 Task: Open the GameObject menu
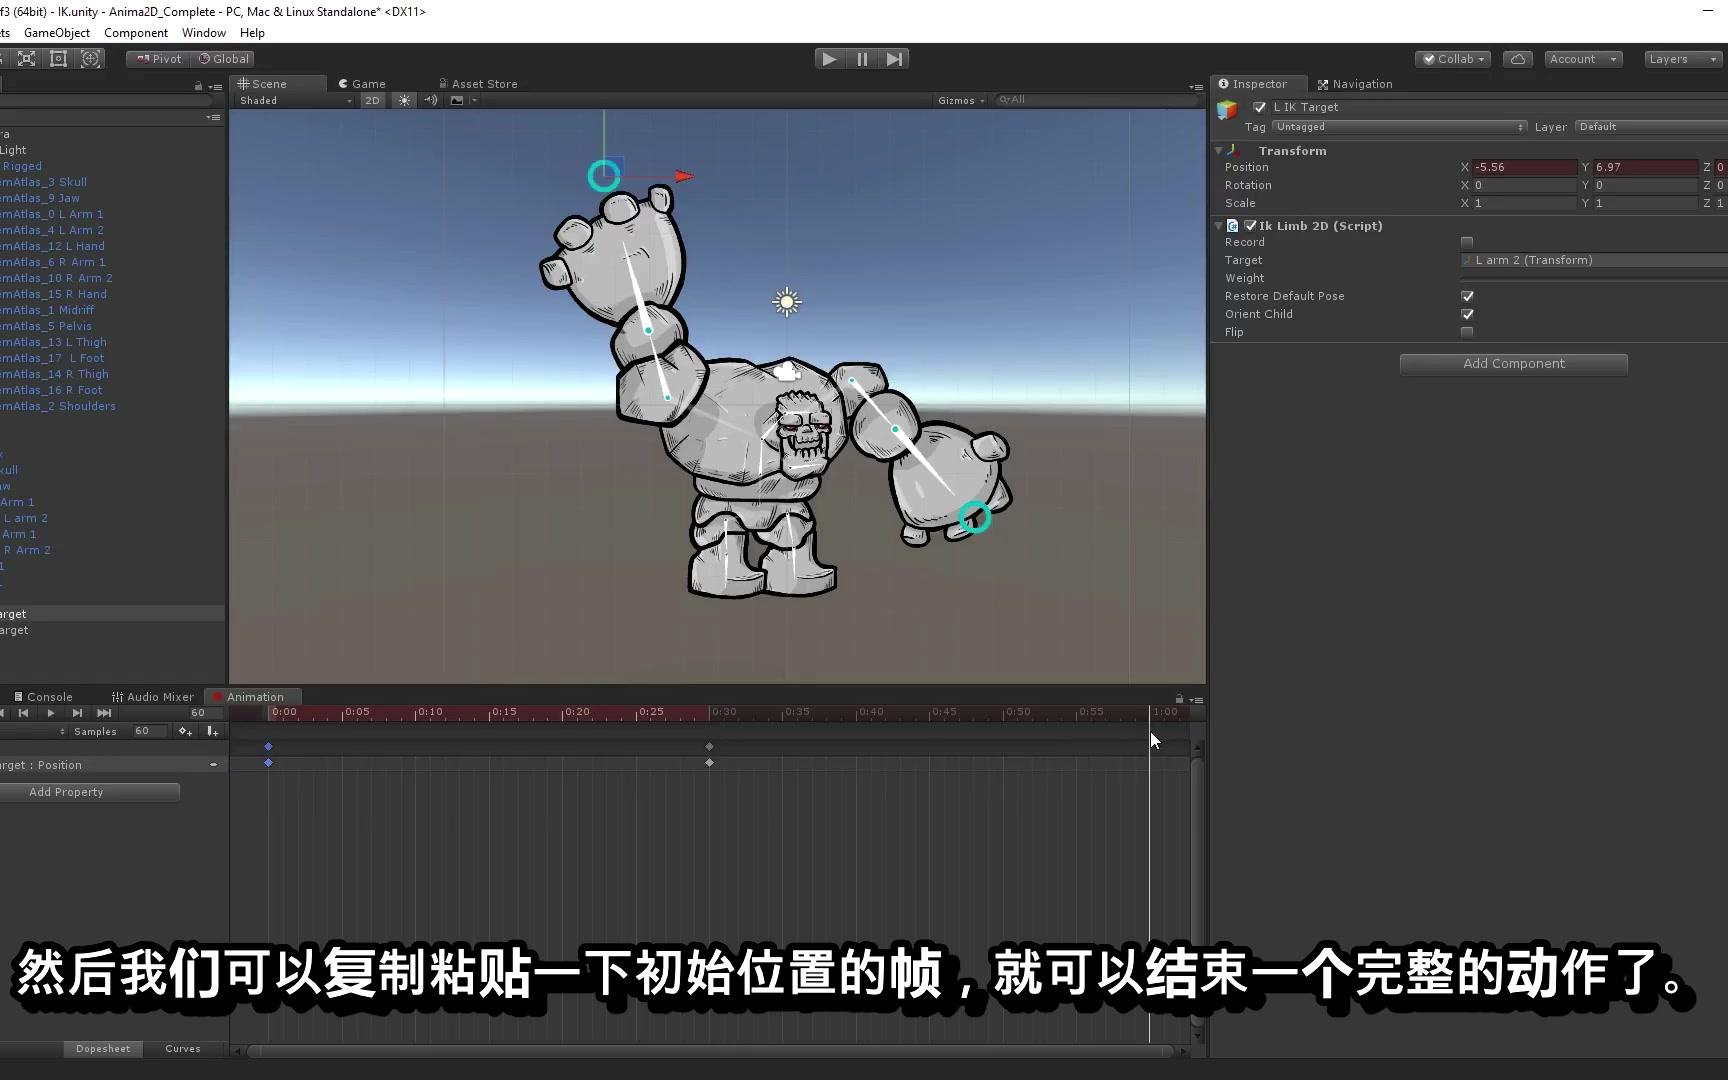point(55,33)
